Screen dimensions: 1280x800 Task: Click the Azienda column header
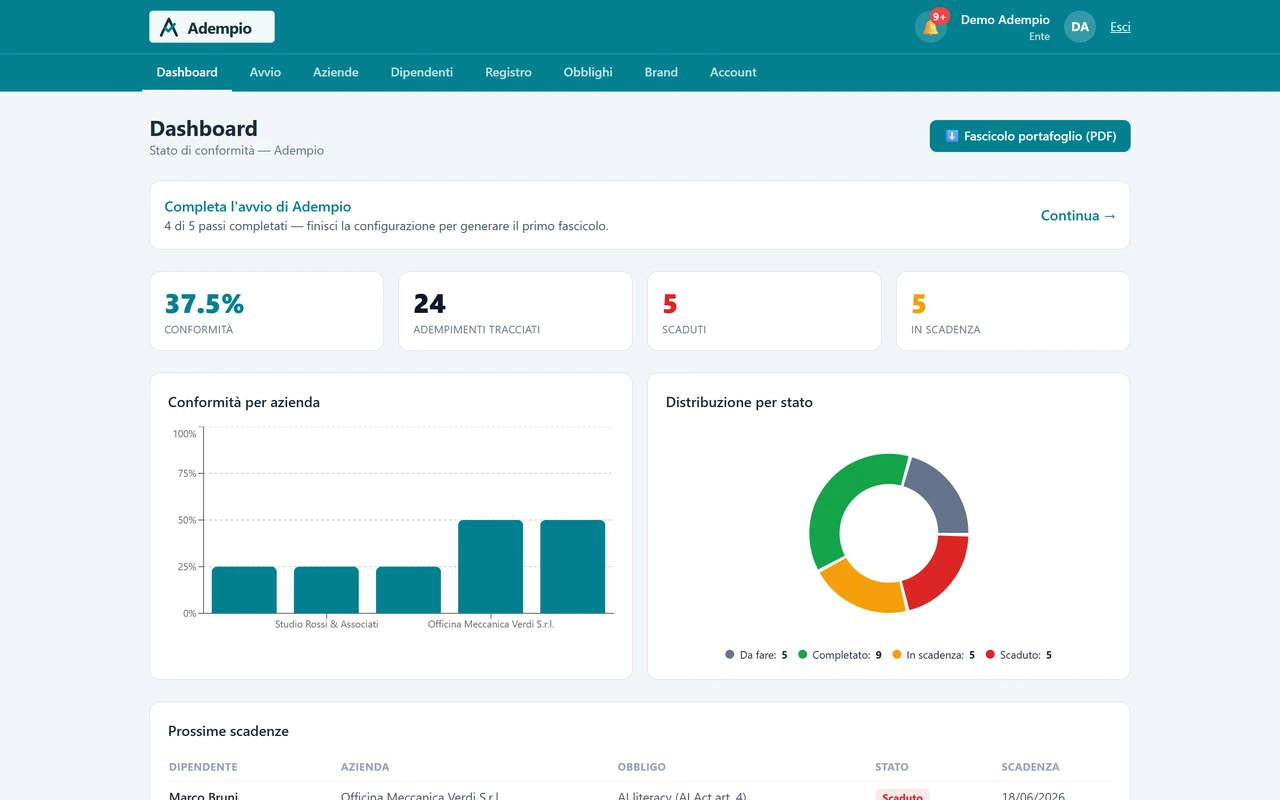click(x=365, y=767)
